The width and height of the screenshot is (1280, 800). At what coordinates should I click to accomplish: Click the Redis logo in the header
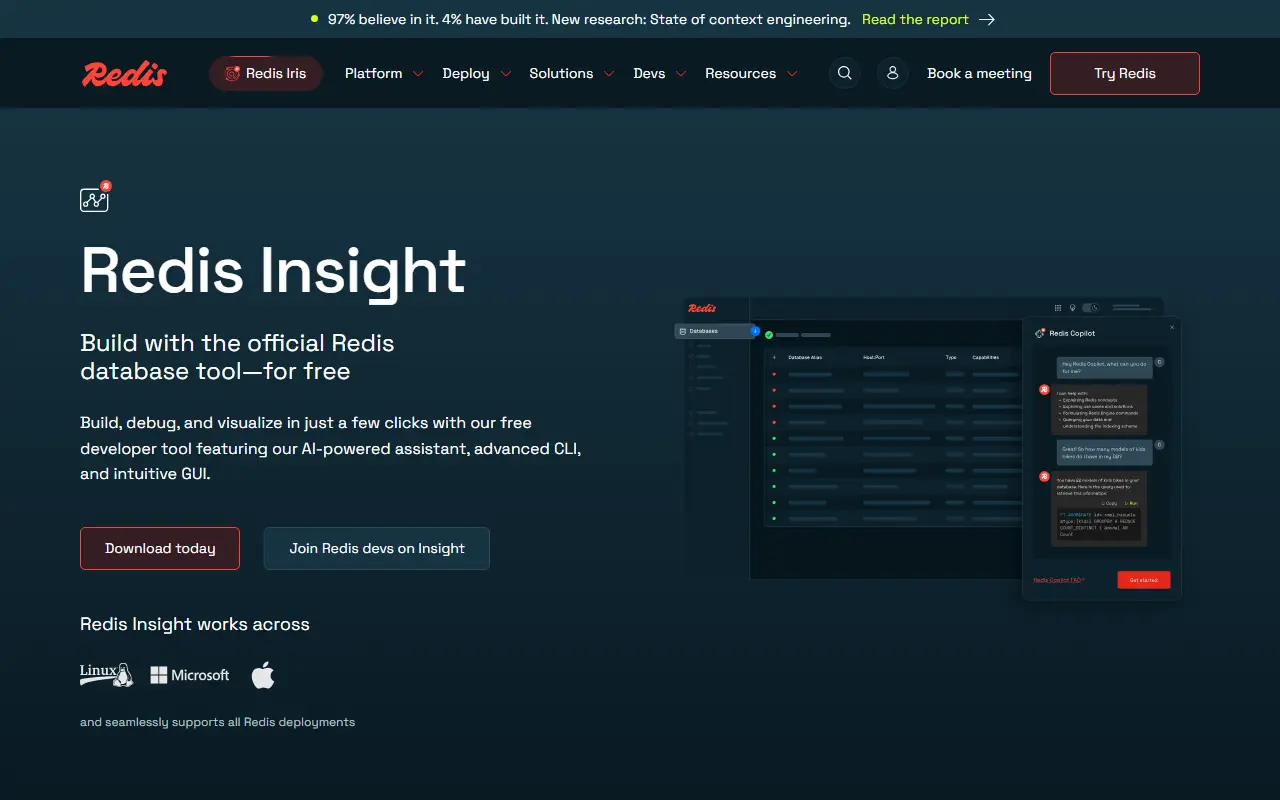[x=124, y=74]
